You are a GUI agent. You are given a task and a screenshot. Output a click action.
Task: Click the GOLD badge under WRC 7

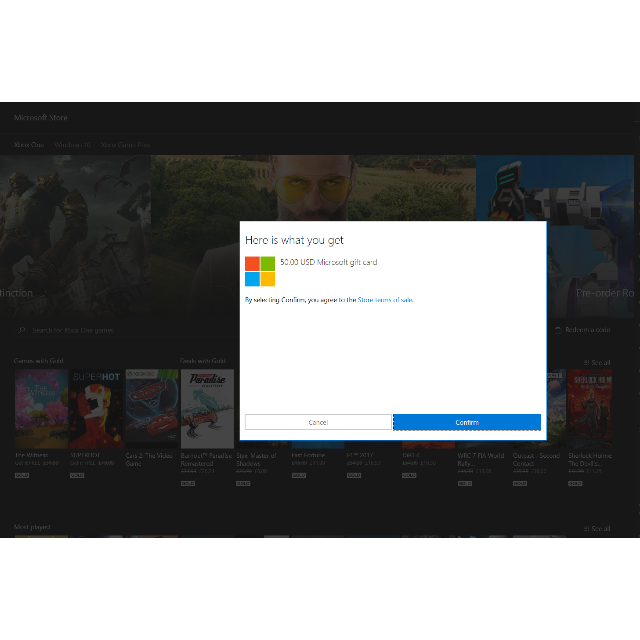[464, 483]
